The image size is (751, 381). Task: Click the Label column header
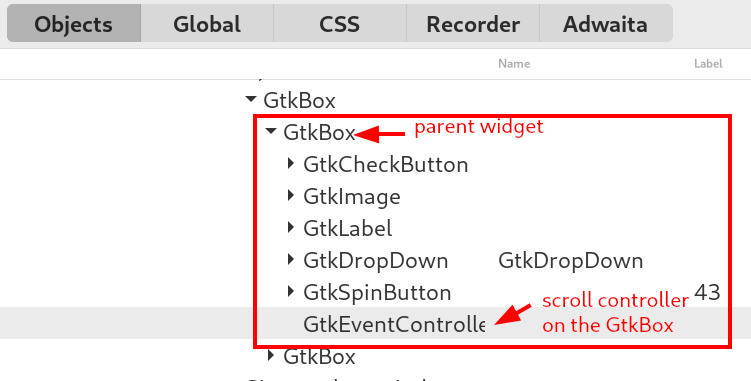pyautogui.click(x=708, y=64)
